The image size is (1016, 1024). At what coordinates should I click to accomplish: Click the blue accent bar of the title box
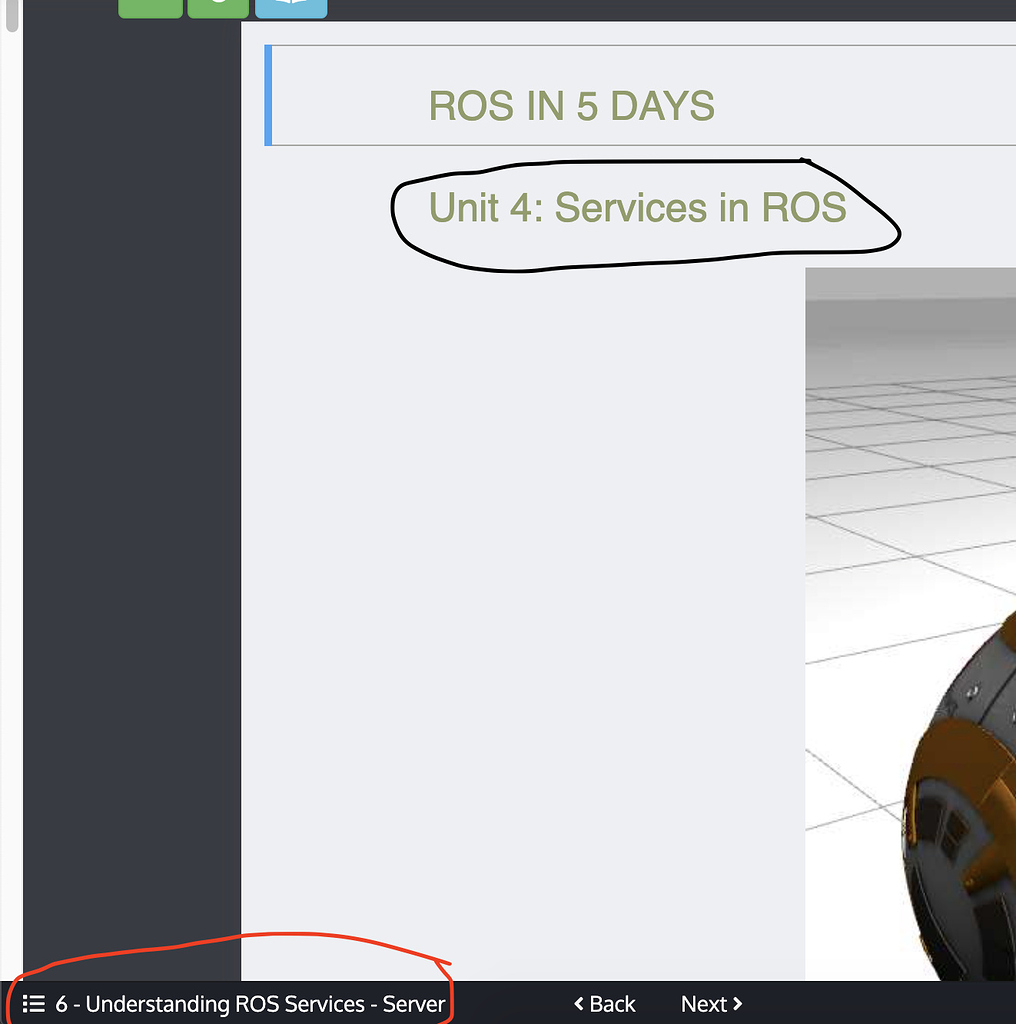[x=268, y=95]
